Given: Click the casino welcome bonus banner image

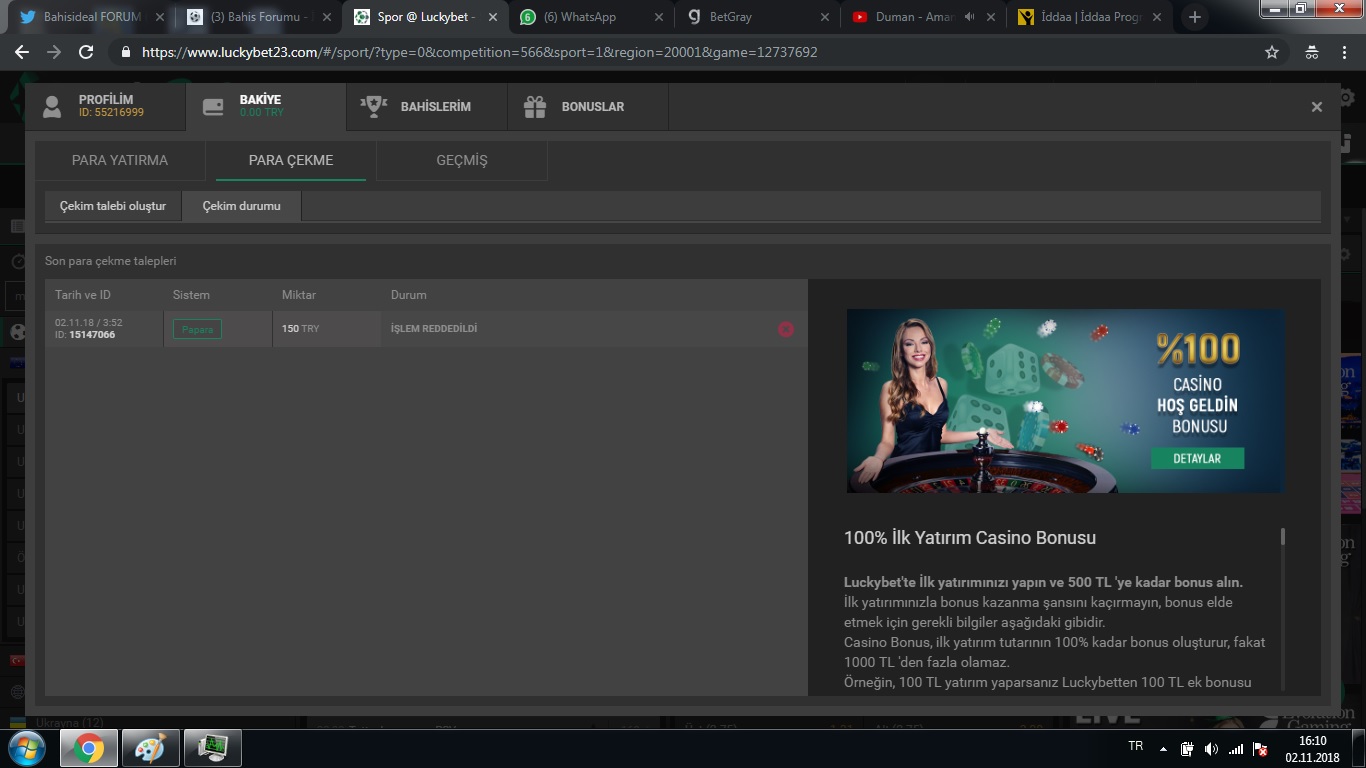Looking at the screenshot, I should (1065, 400).
